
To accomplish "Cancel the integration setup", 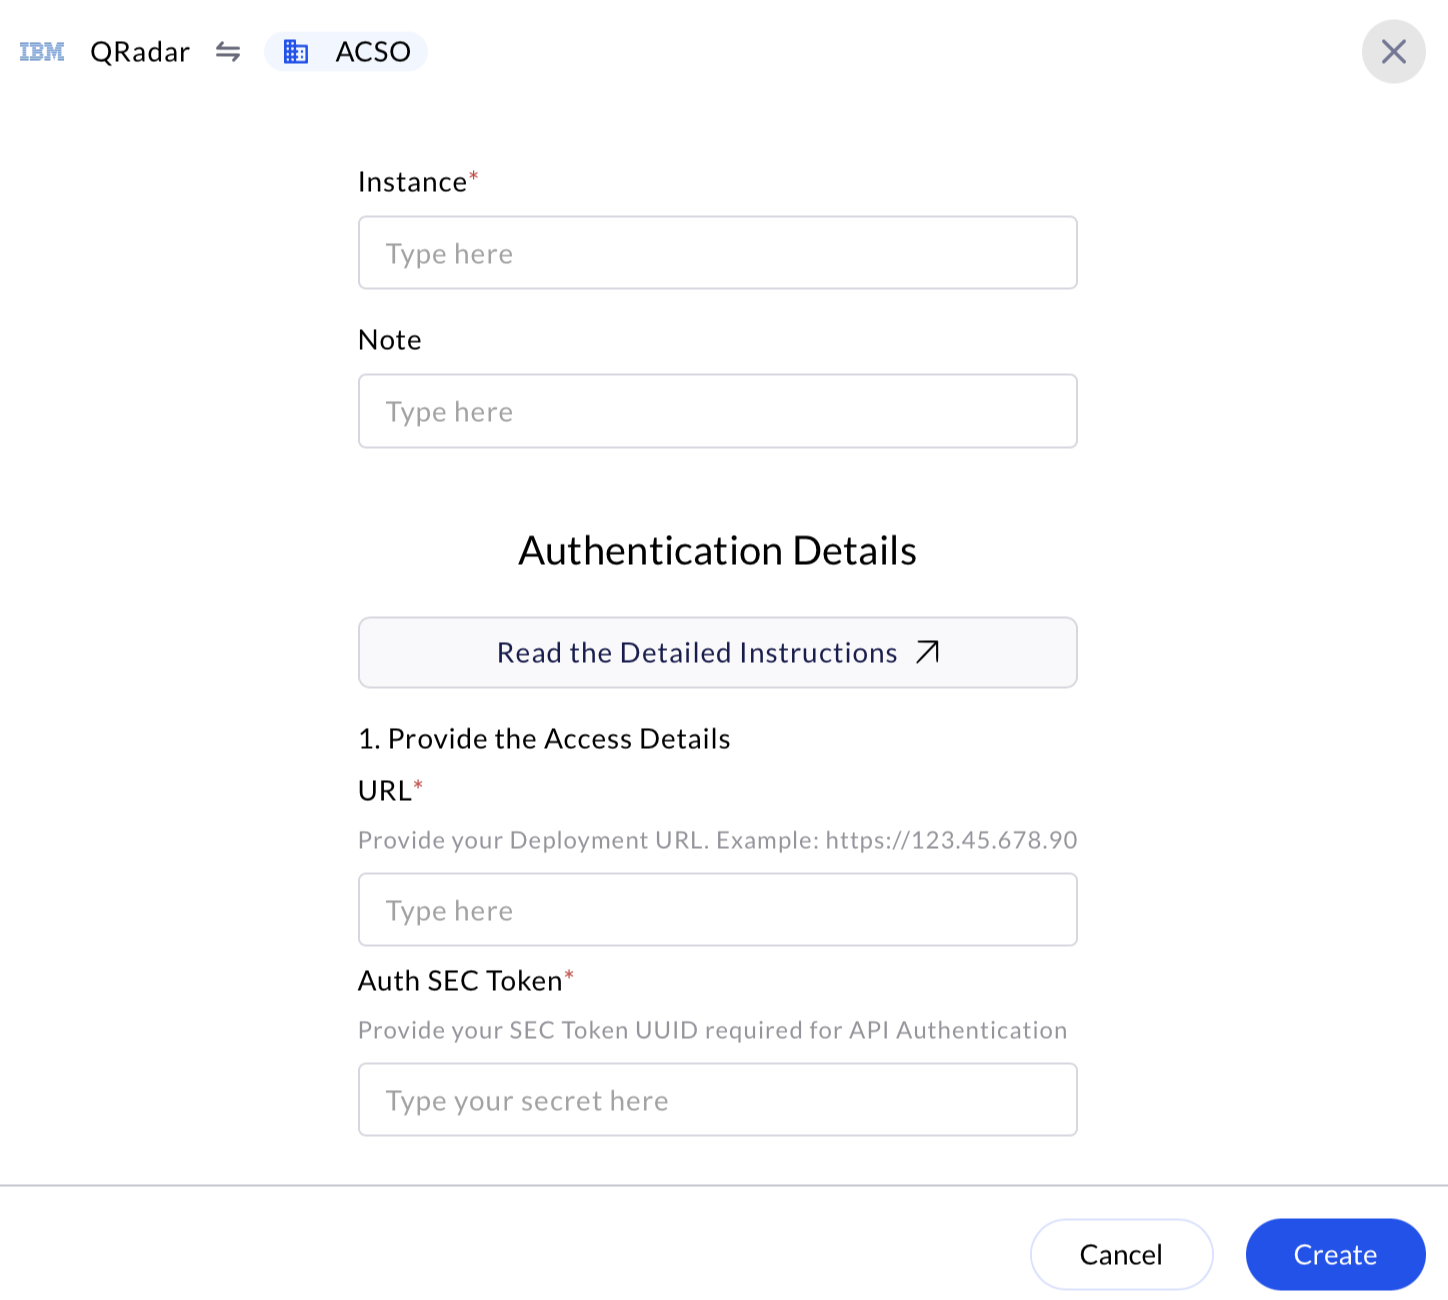I will point(1121,1254).
